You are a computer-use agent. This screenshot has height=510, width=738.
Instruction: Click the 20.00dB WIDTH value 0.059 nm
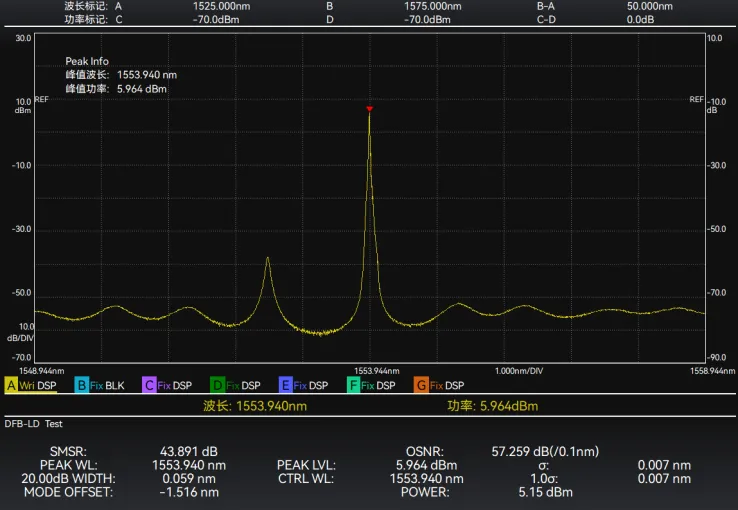click(189, 478)
